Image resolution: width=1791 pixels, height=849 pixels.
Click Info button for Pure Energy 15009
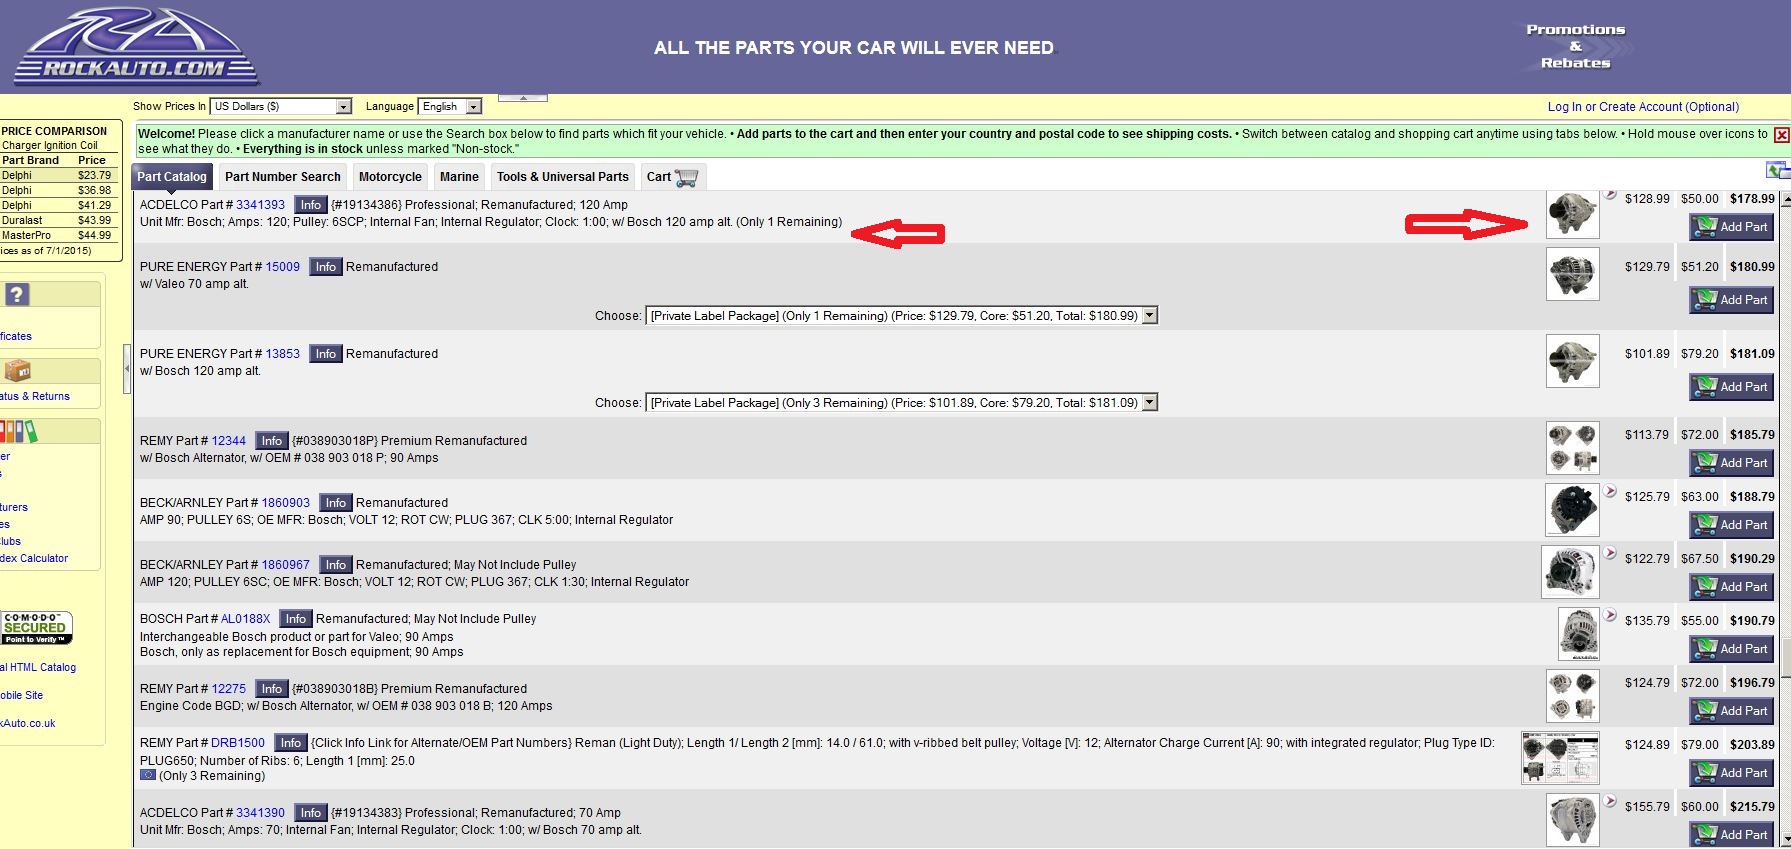point(326,267)
